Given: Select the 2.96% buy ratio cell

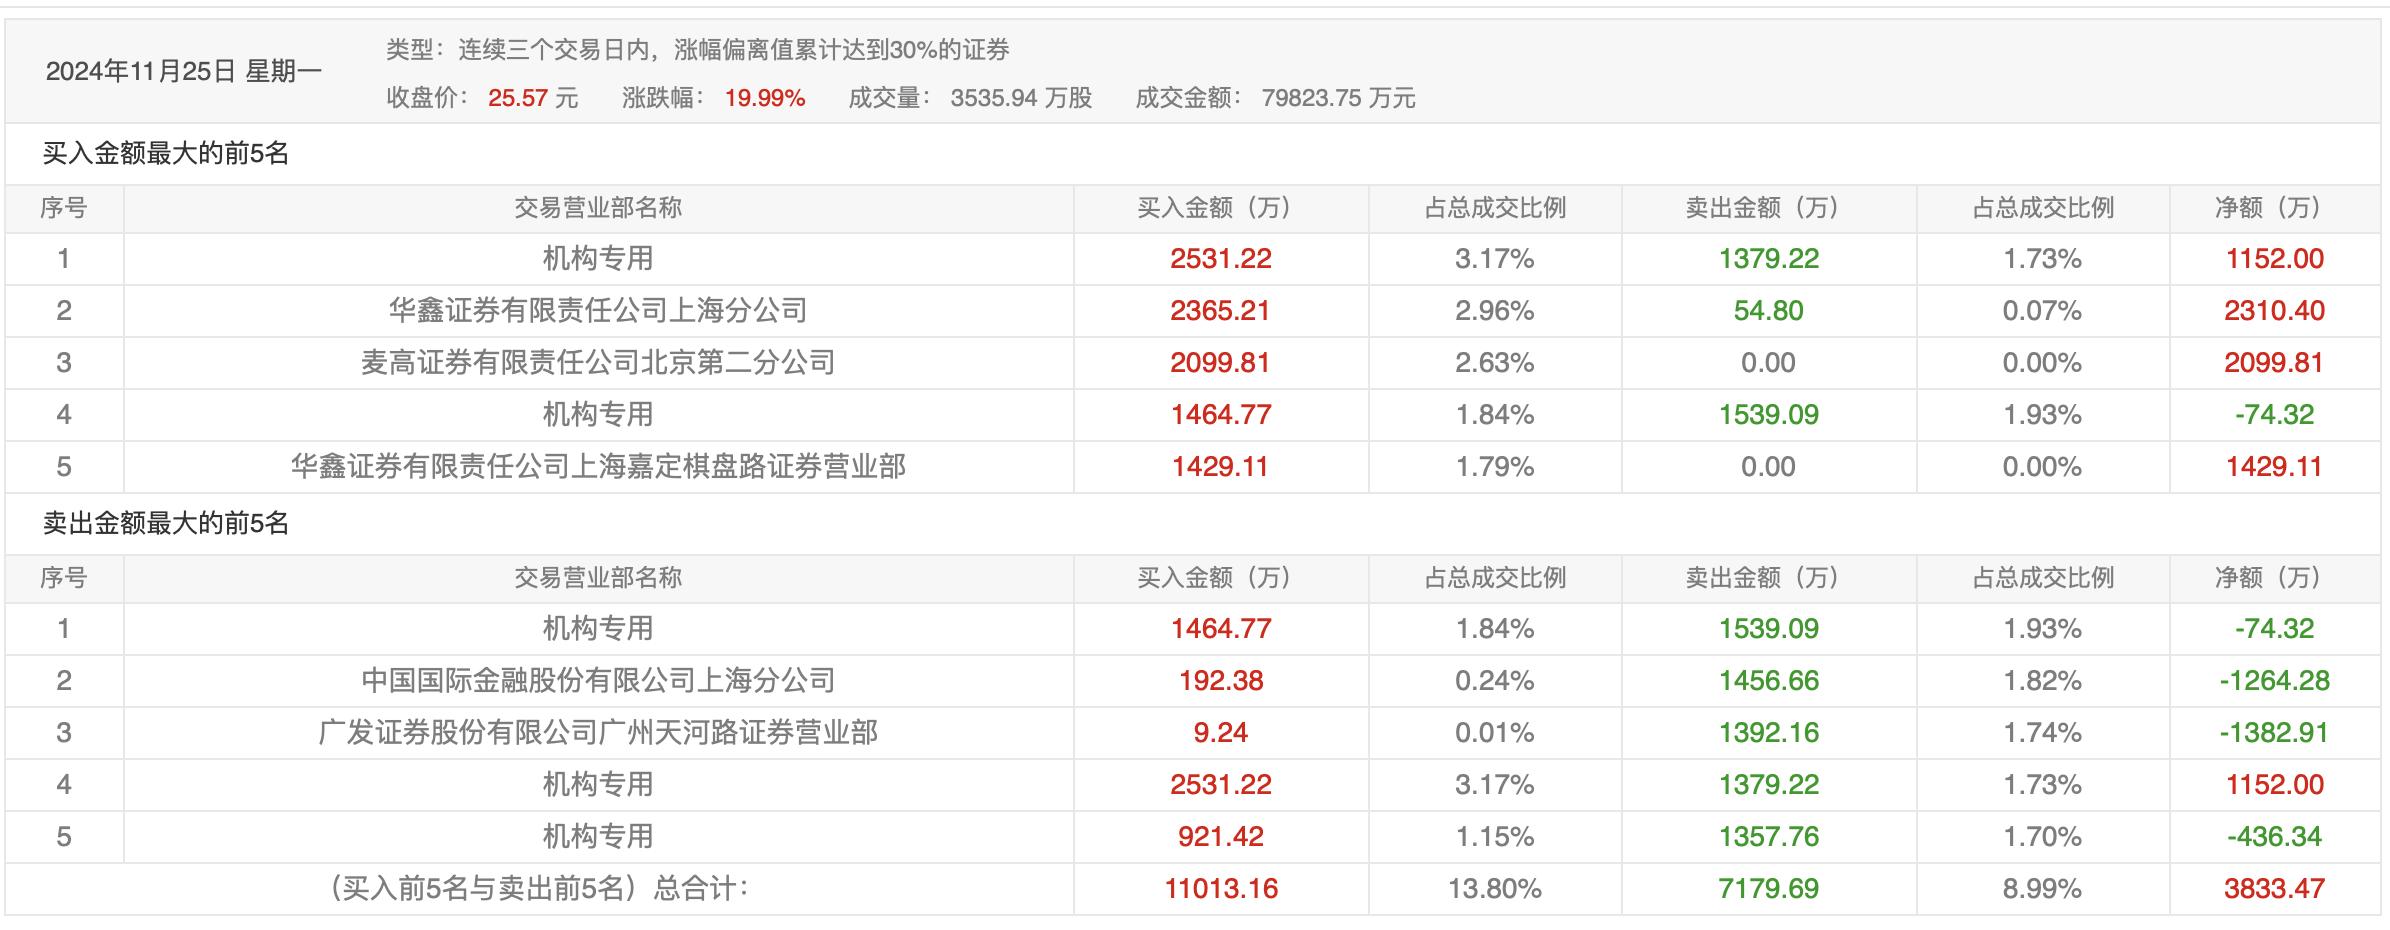Looking at the screenshot, I should [1495, 311].
